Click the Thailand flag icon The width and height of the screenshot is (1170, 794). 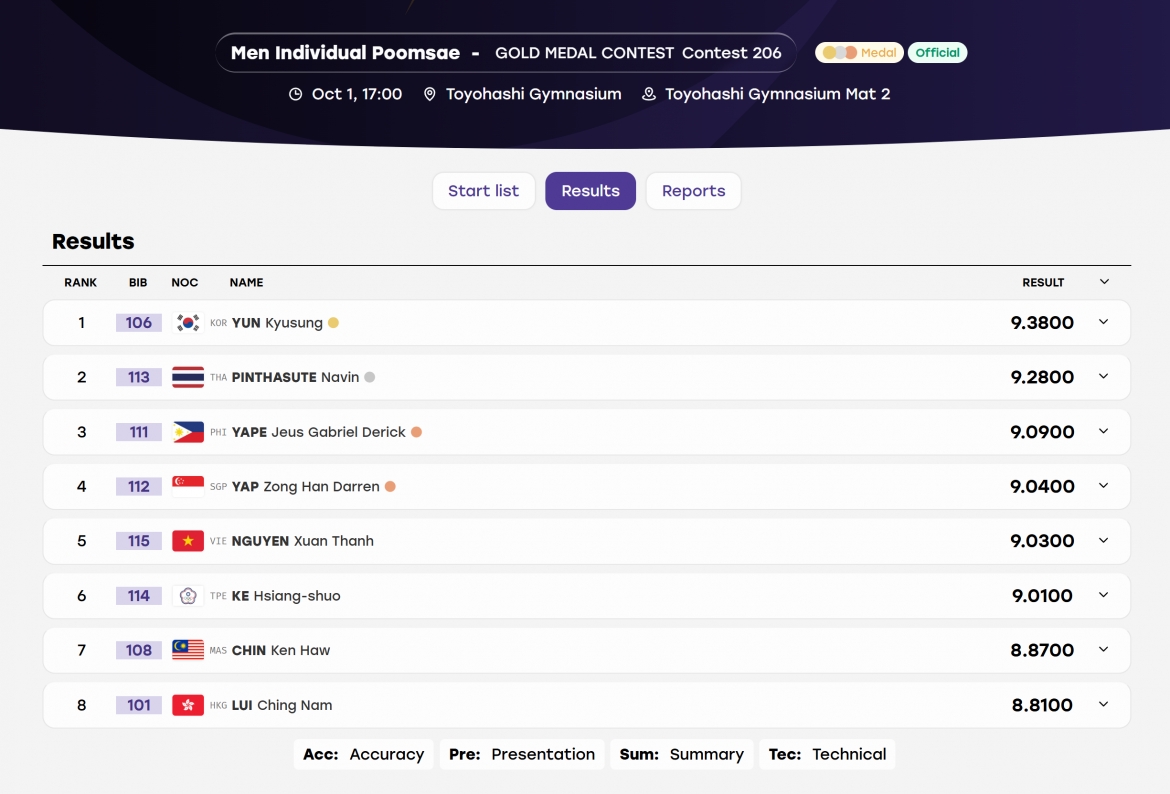click(x=188, y=377)
